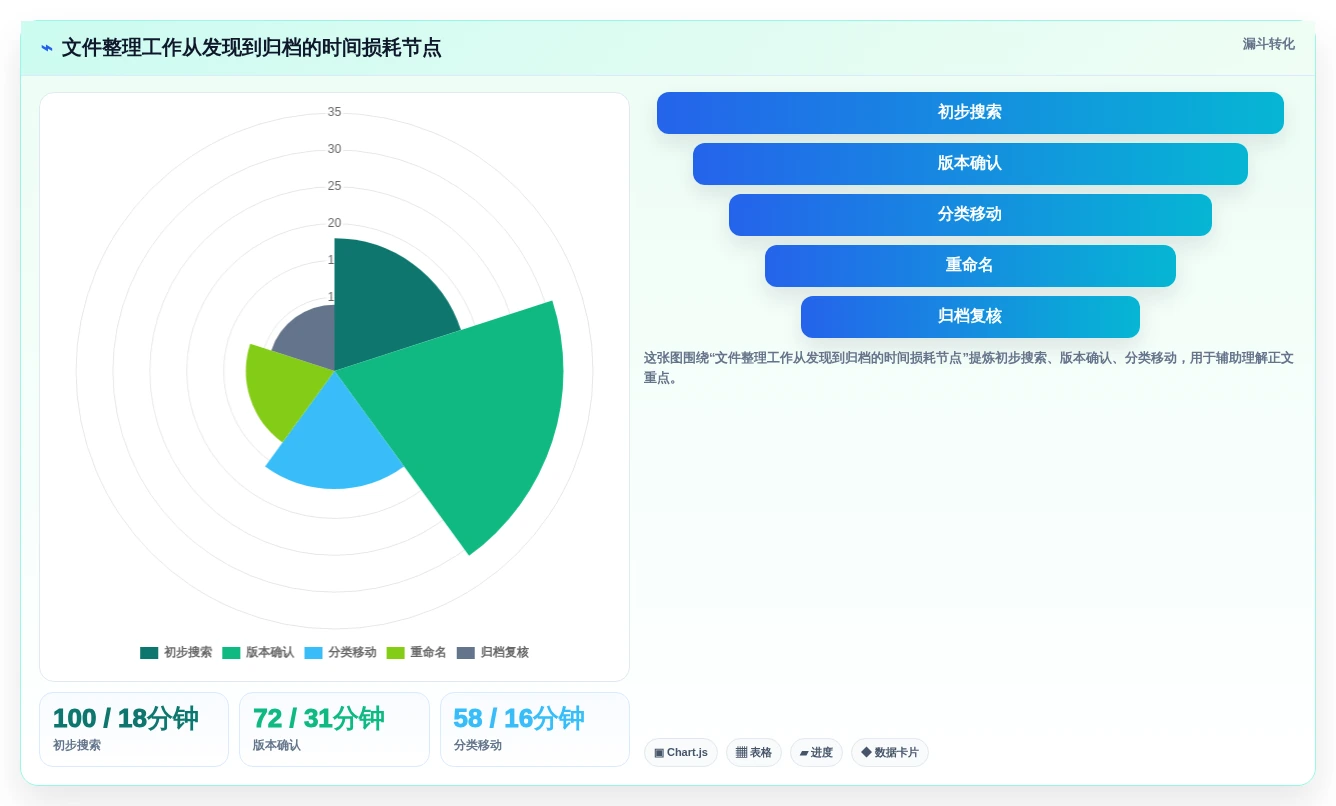The height and width of the screenshot is (806, 1336).
Task: Open the 72 / 31分钟 版本确认 data card
Action: (x=334, y=730)
